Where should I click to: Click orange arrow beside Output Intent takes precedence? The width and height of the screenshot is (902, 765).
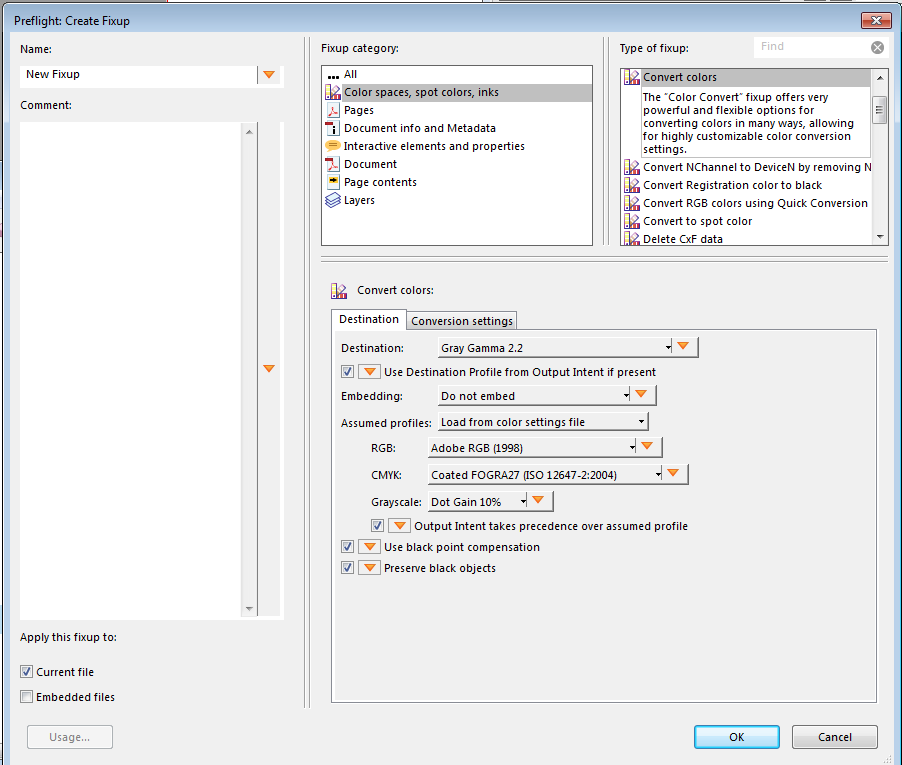(x=399, y=526)
